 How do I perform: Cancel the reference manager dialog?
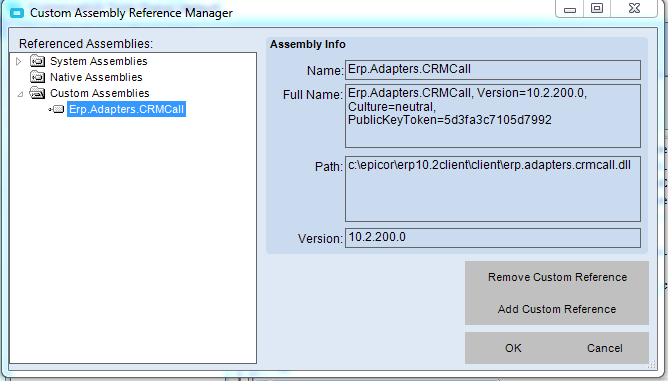[605, 348]
